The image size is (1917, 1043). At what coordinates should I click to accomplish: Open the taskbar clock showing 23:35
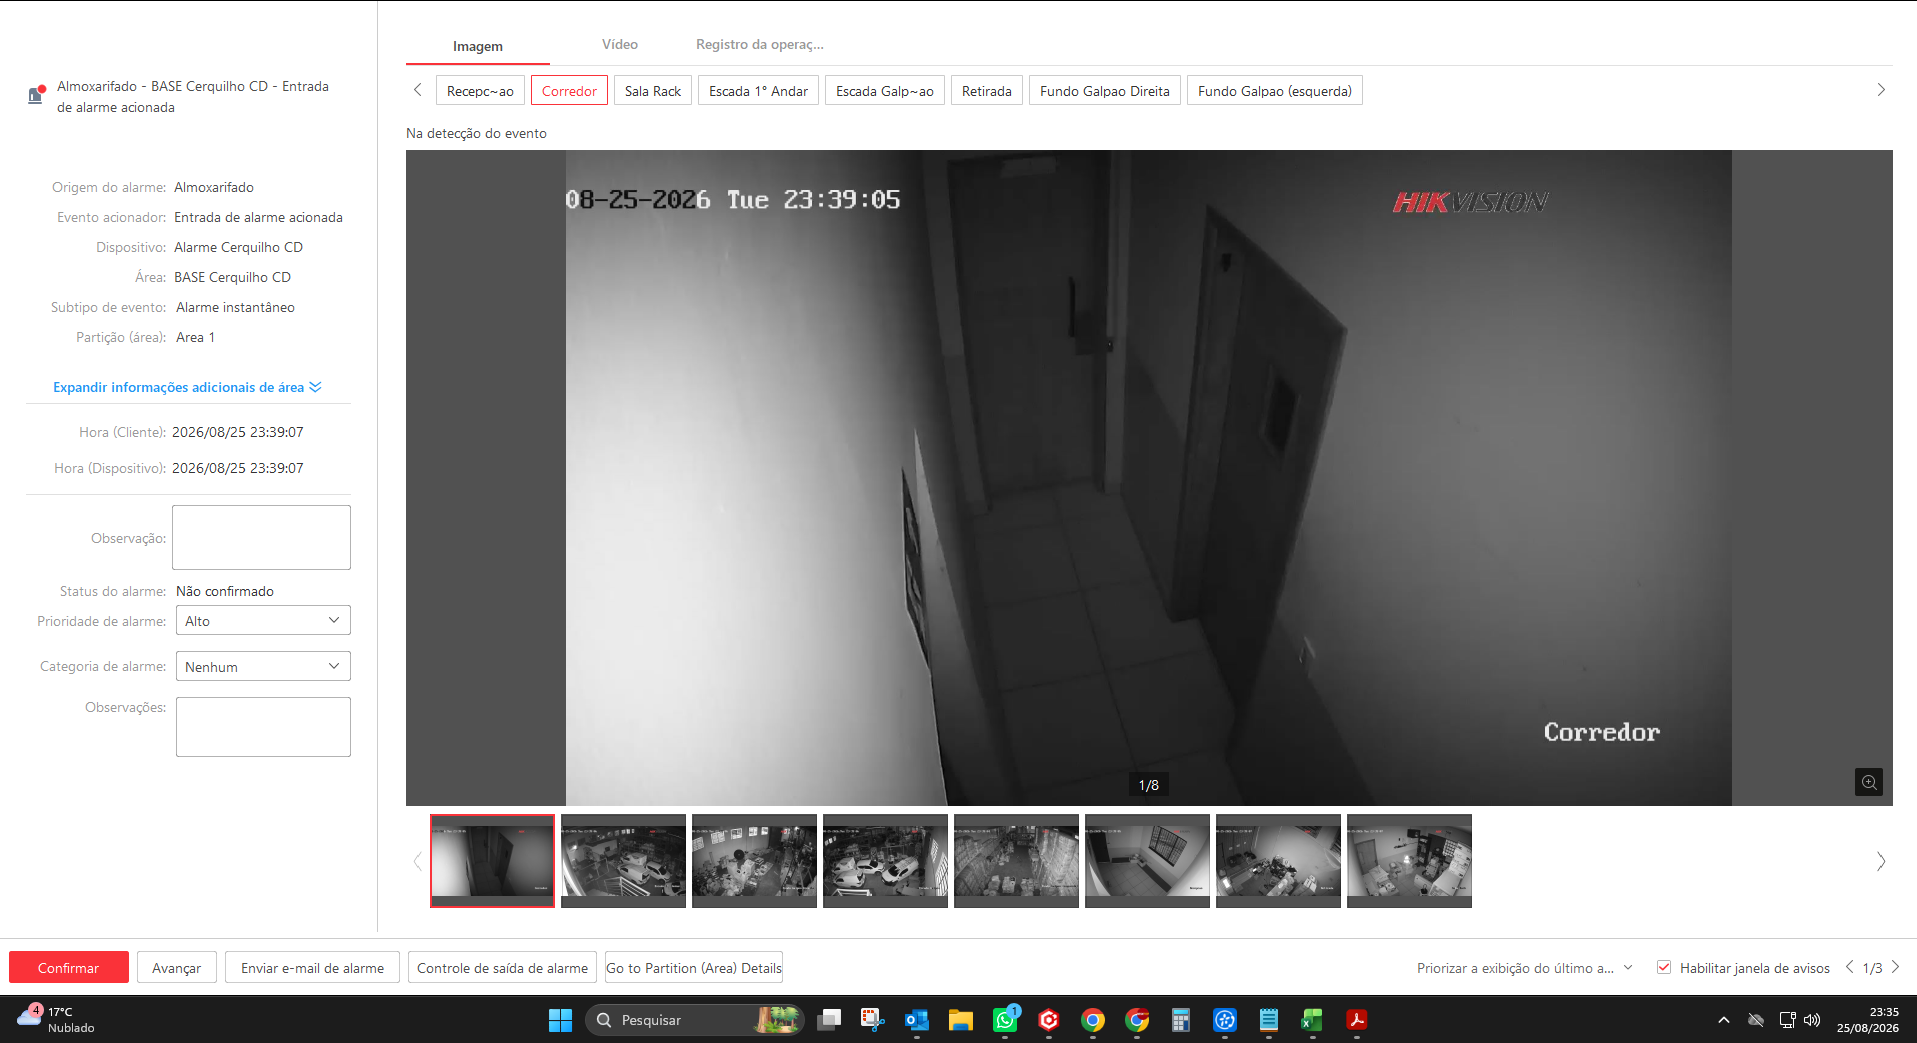pyautogui.click(x=1867, y=1019)
